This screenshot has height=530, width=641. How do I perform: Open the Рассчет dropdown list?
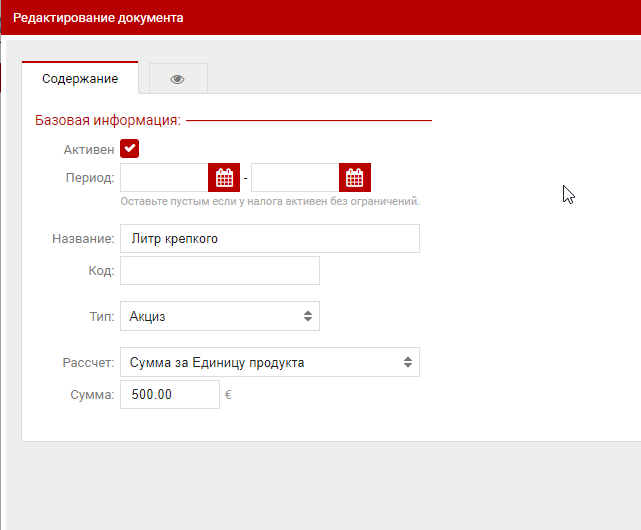269,362
